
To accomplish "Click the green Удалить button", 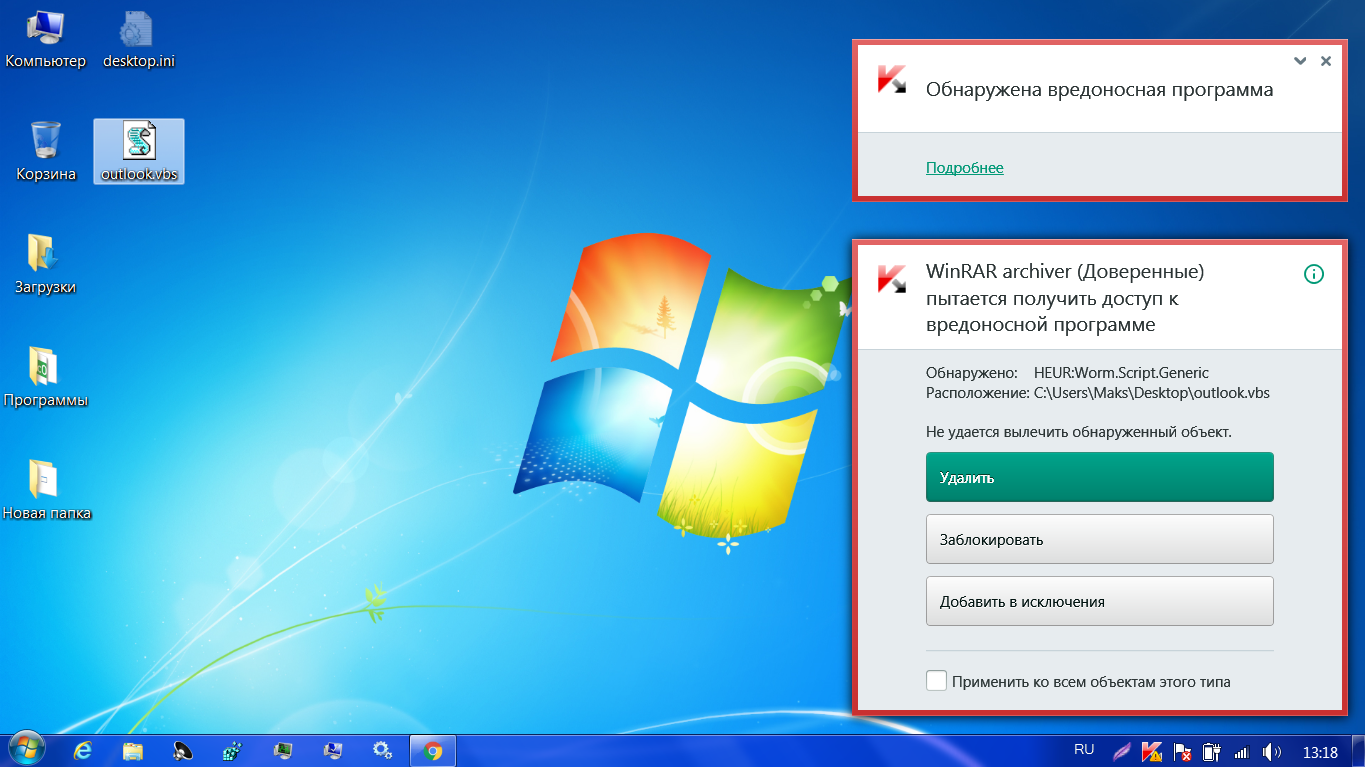I will click(x=1100, y=477).
